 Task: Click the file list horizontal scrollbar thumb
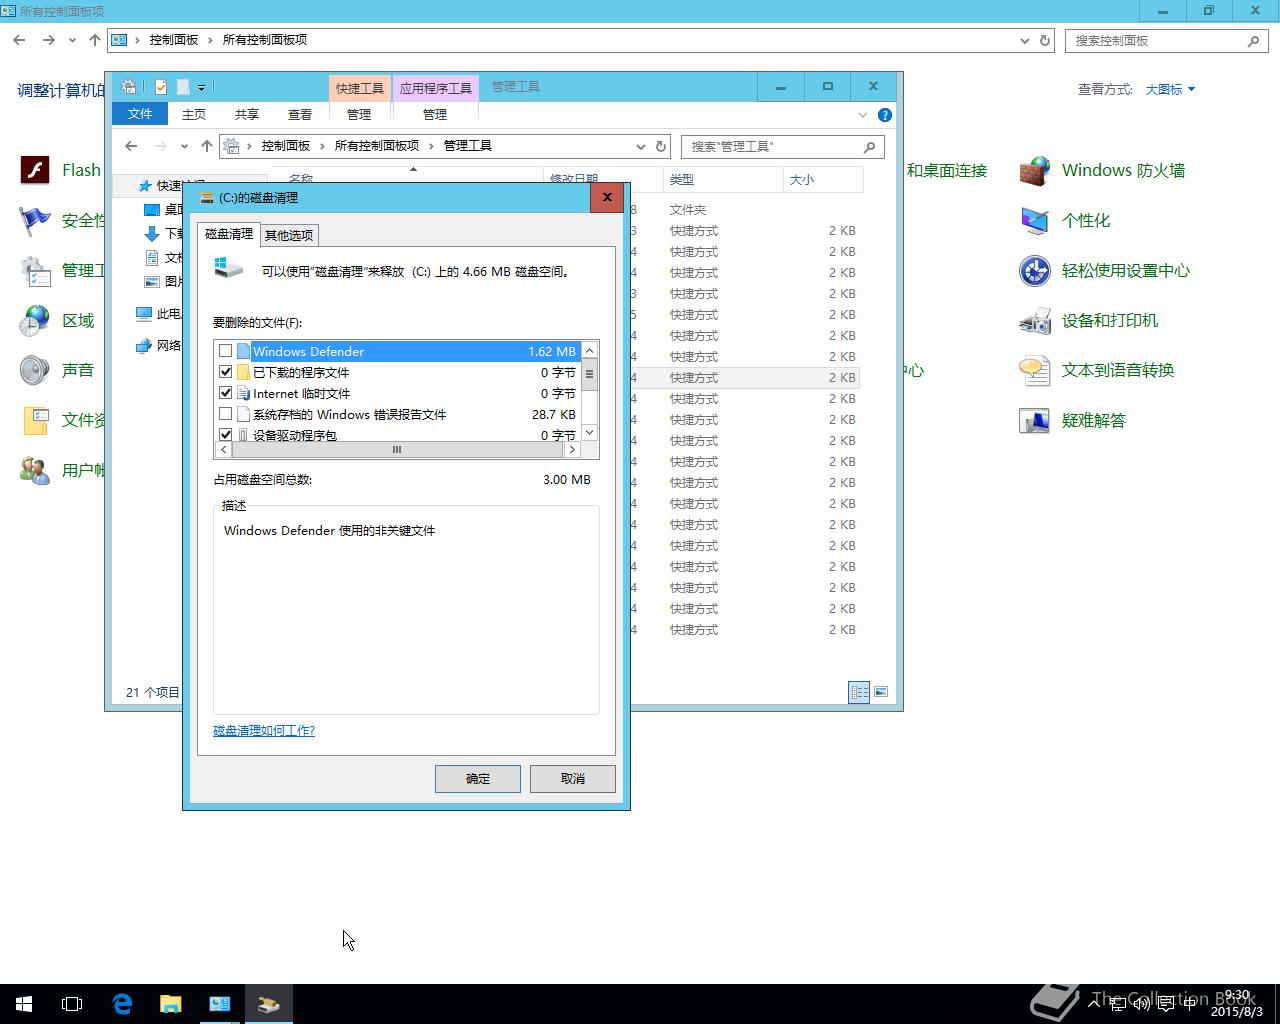coord(397,450)
